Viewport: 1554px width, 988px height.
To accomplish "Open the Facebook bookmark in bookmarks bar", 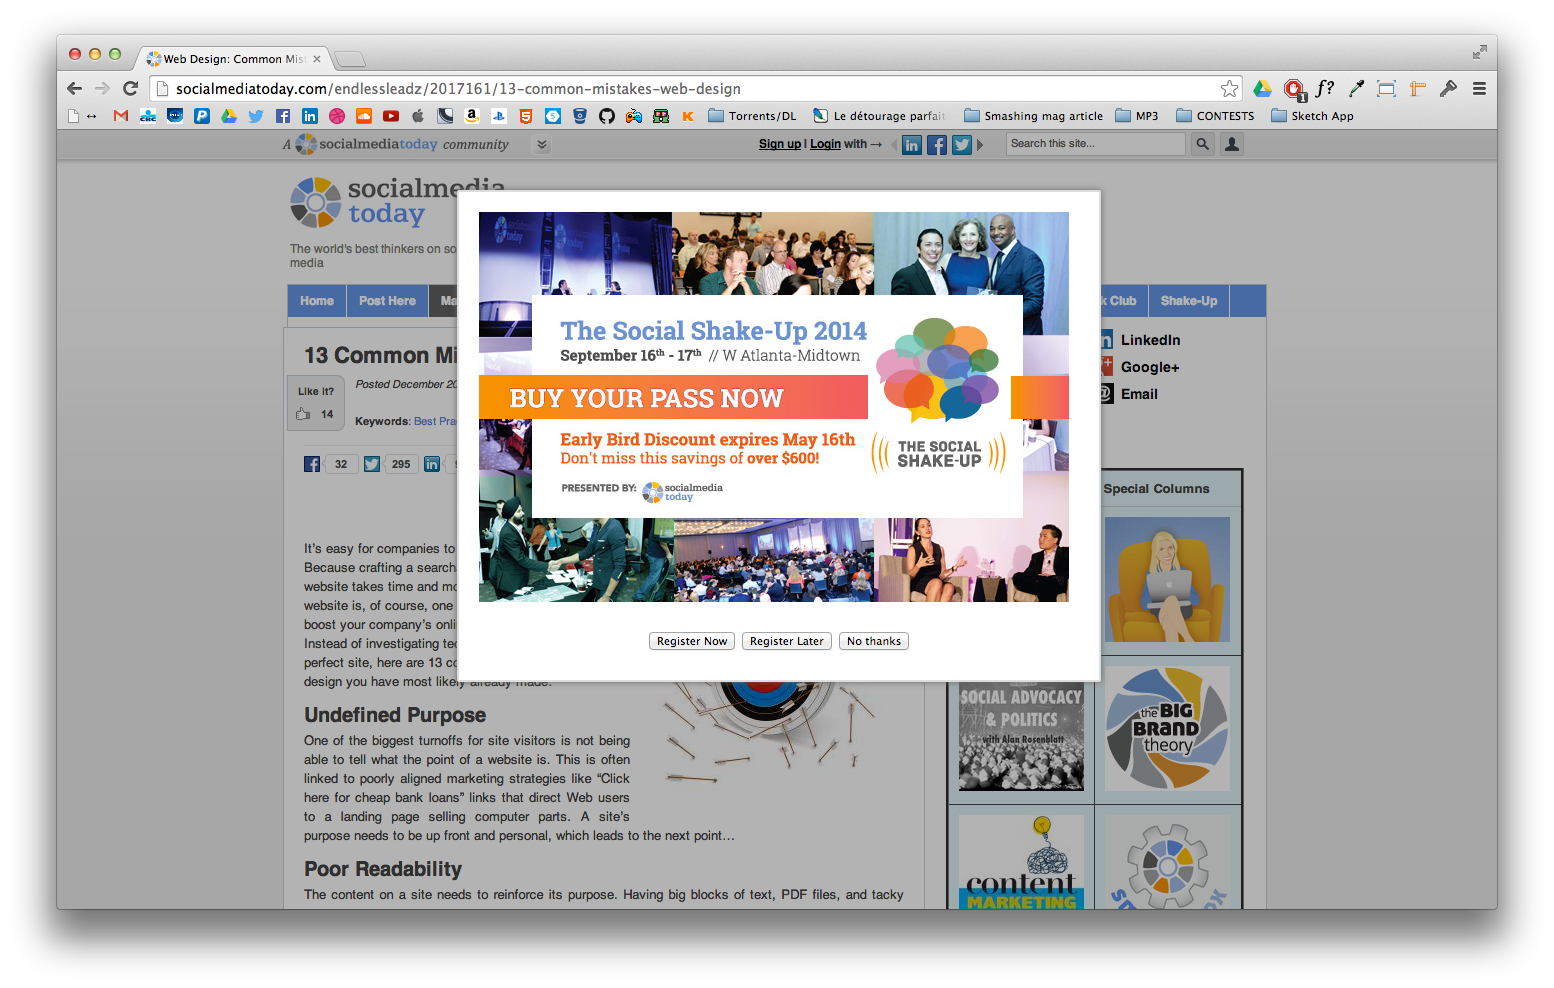I will [283, 116].
